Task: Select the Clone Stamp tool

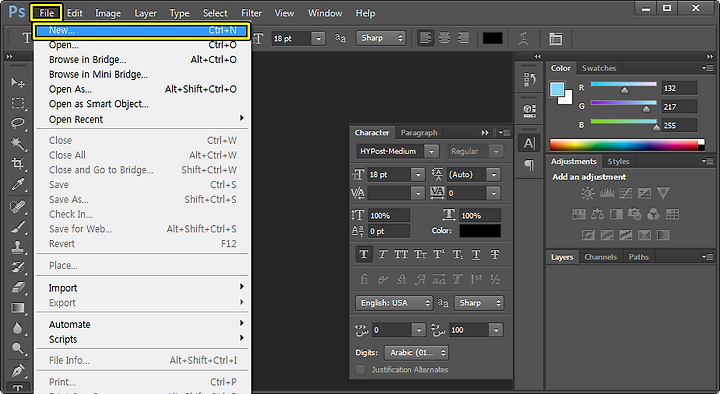Action: (18, 247)
